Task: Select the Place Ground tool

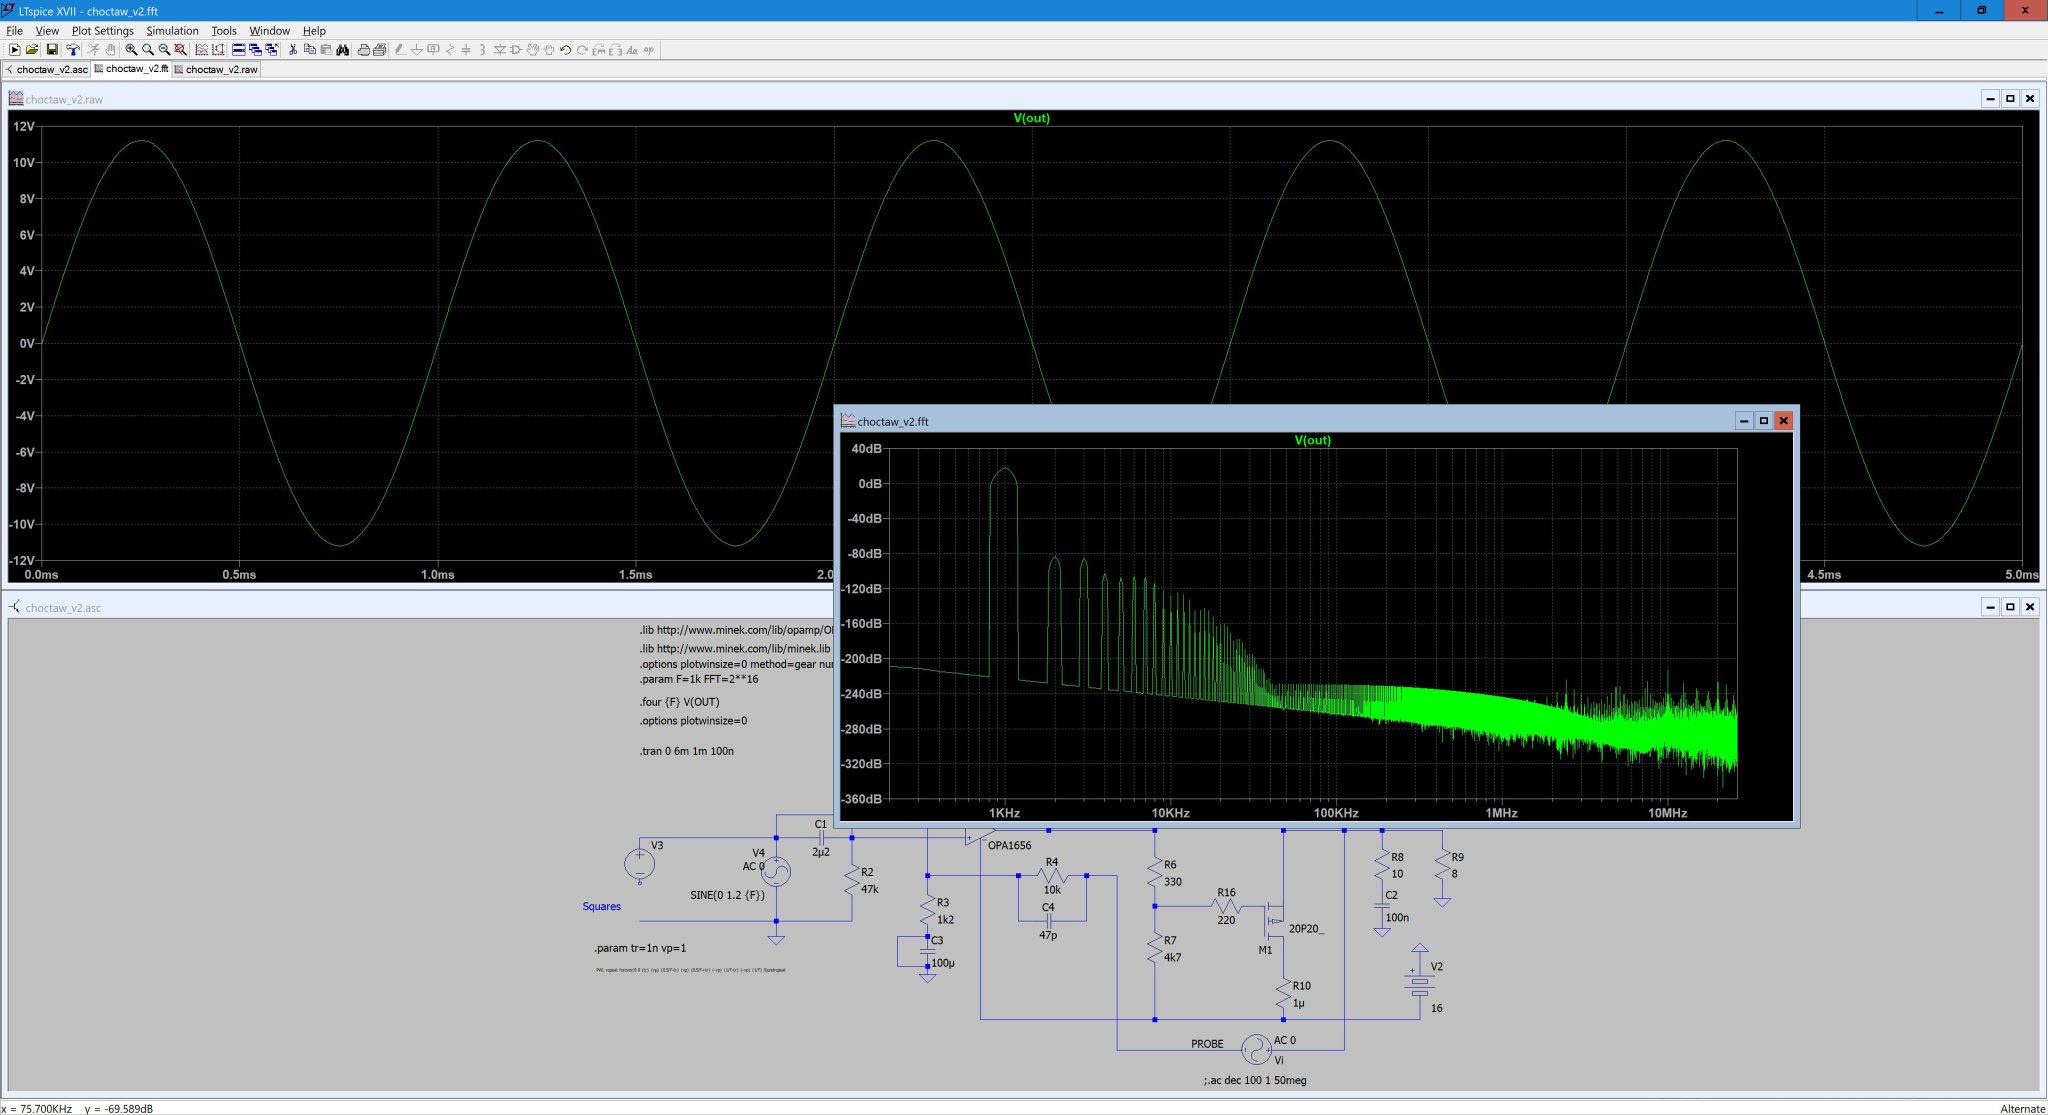Action: (x=417, y=50)
